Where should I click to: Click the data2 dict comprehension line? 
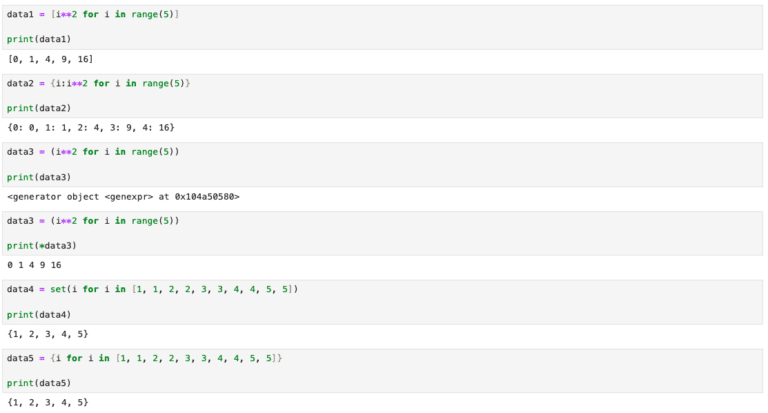(98, 83)
